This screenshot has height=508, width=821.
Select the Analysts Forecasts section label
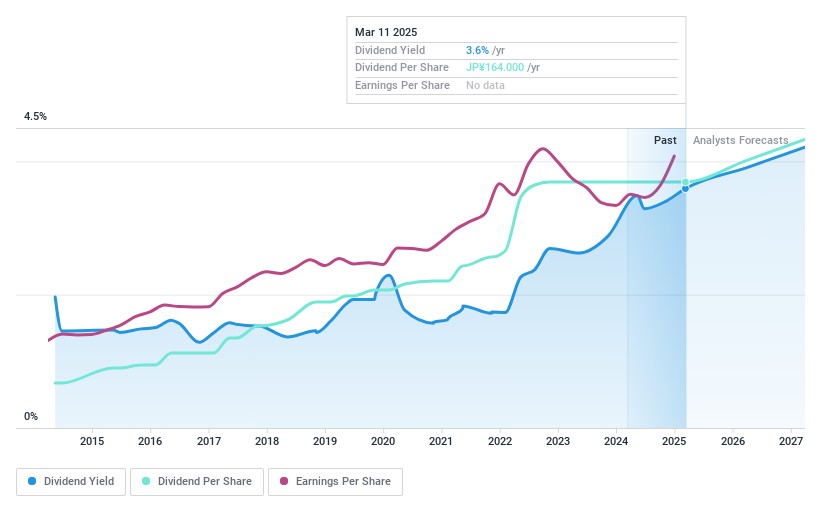tap(740, 140)
